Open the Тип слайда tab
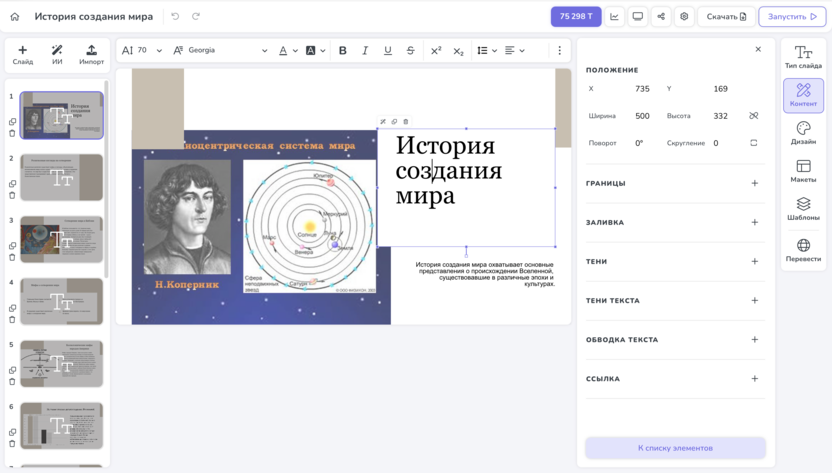This screenshot has width=832, height=473. click(x=803, y=57)
